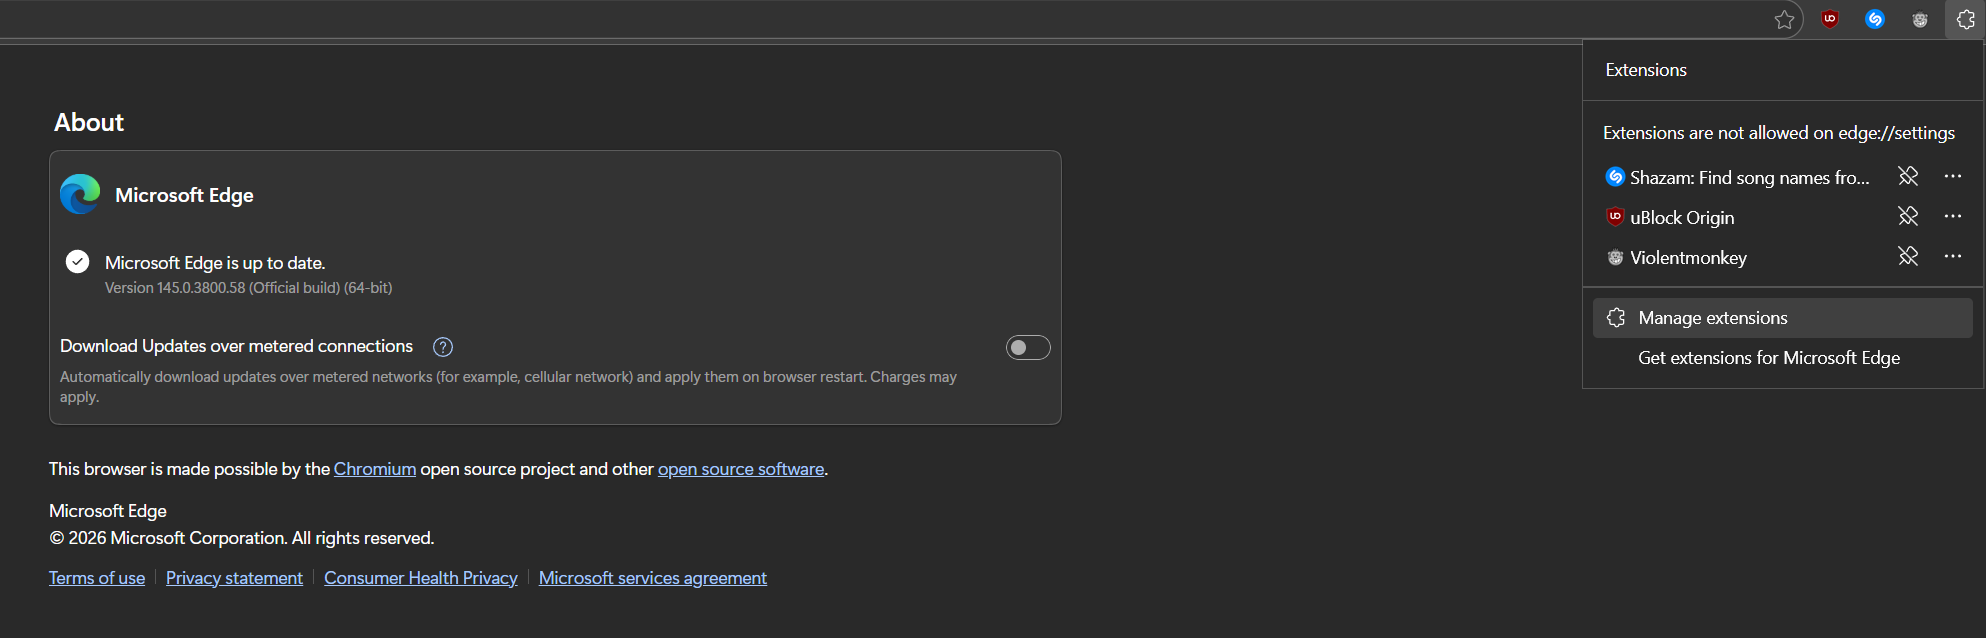Open Manage extensions
This screenshot has width=1986, height=638.
tap(1782, 318)
